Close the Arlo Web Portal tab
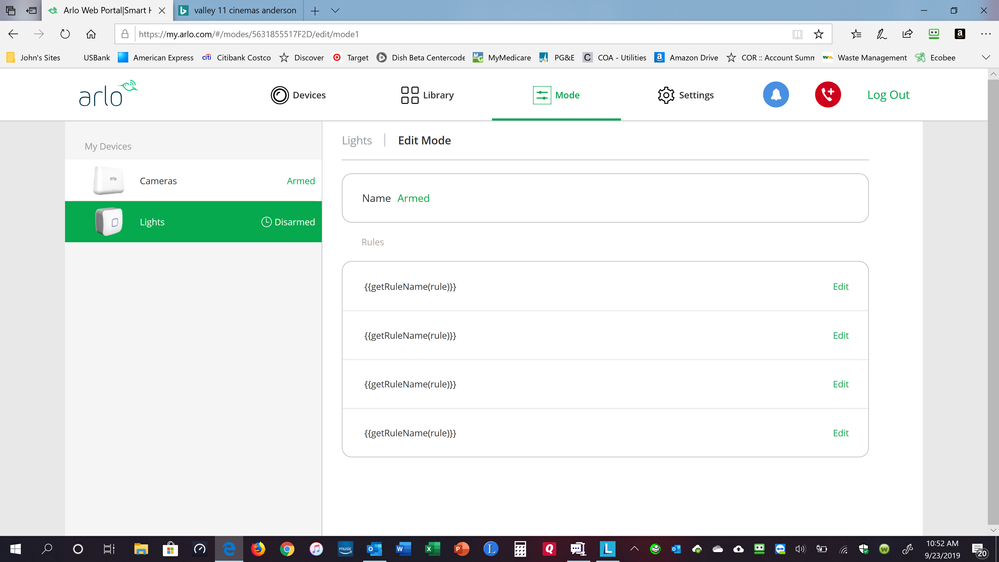The height and width of the screenshot is (562, 999). point(162,10)
